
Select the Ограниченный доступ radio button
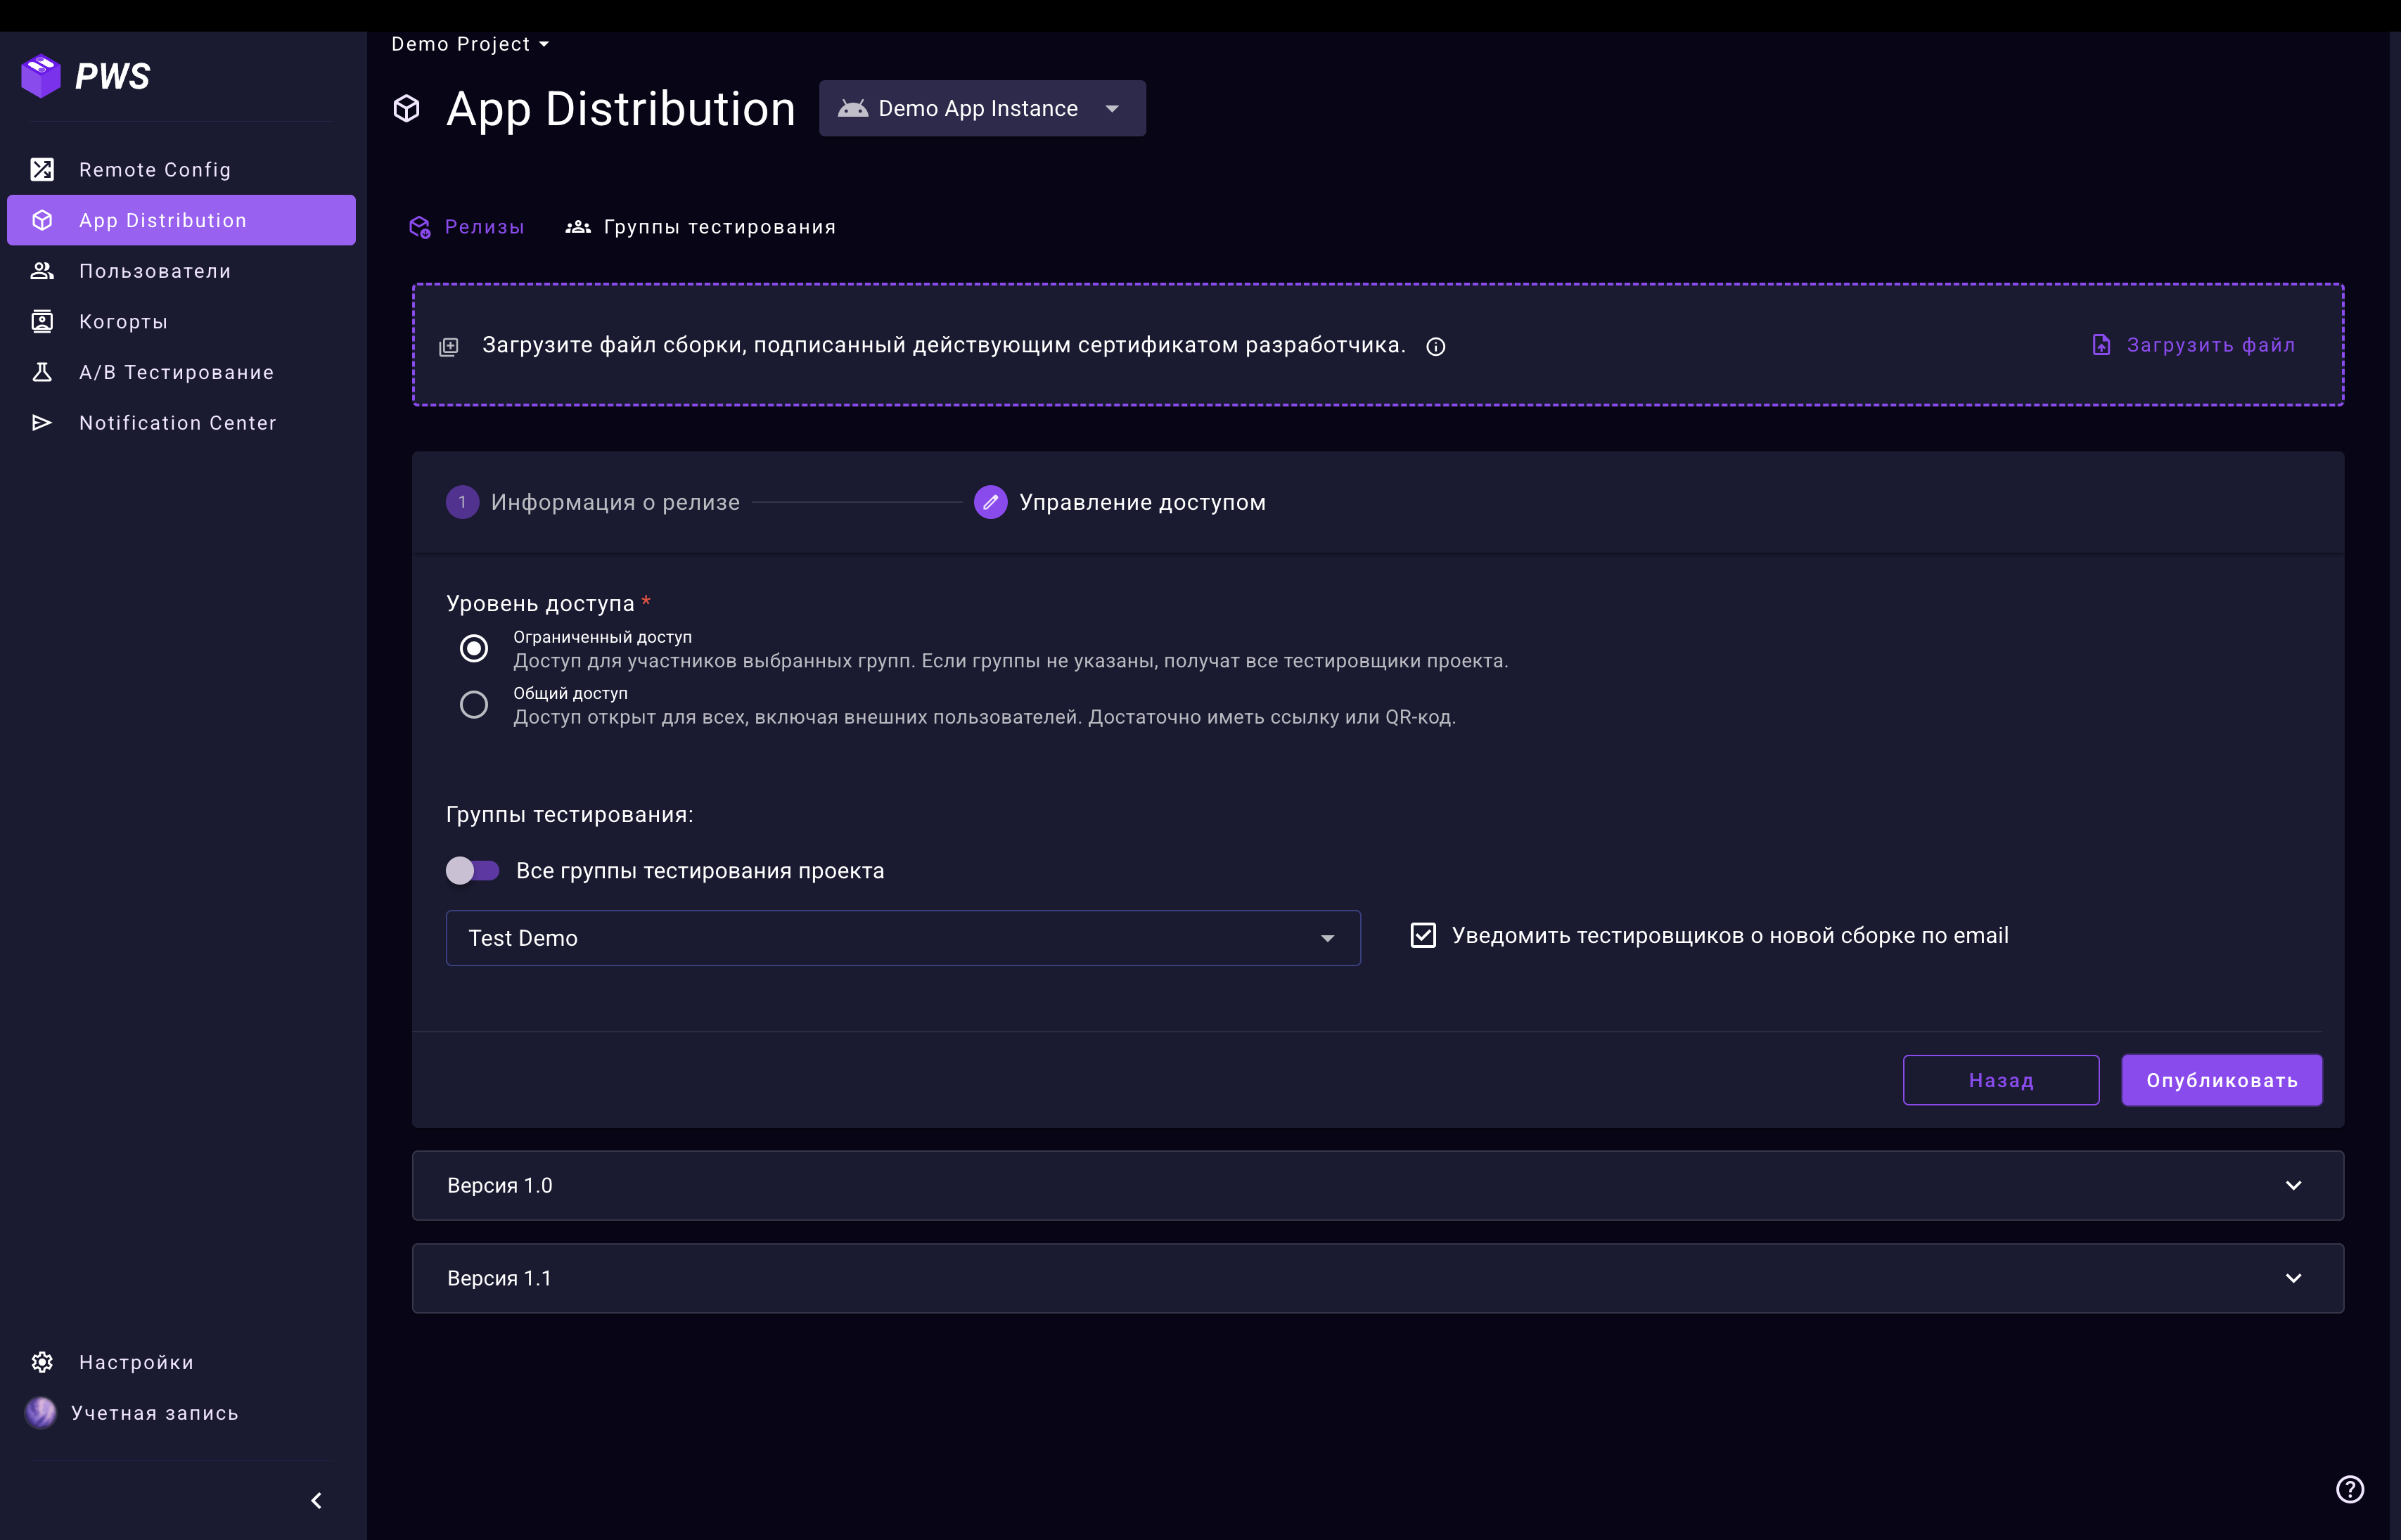(474, 648)
